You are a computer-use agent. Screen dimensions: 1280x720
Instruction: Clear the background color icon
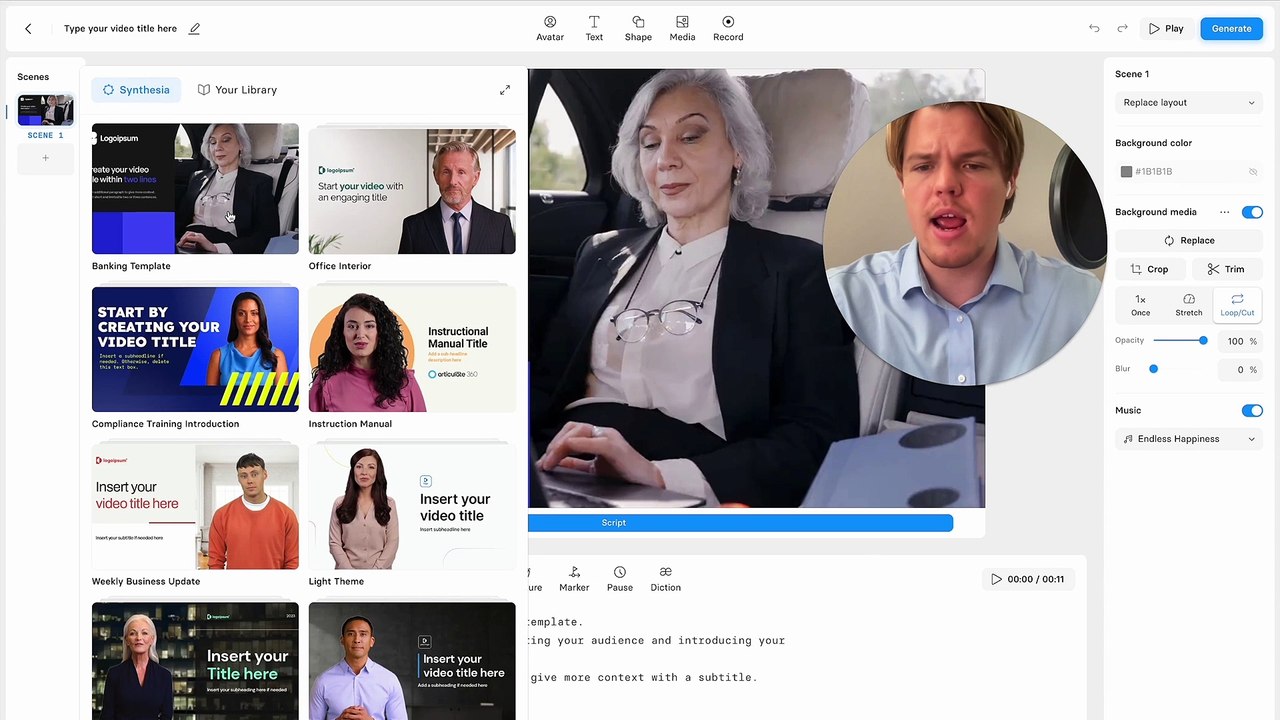pyautogui.click(x=1252, y=172)
